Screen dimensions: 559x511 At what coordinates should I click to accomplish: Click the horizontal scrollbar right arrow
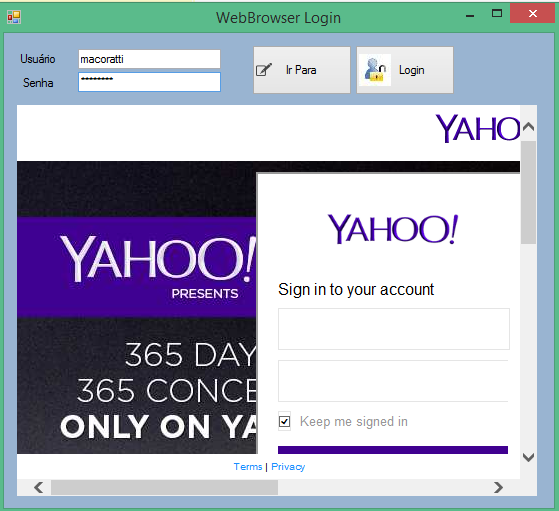click(x=498, y=487)
